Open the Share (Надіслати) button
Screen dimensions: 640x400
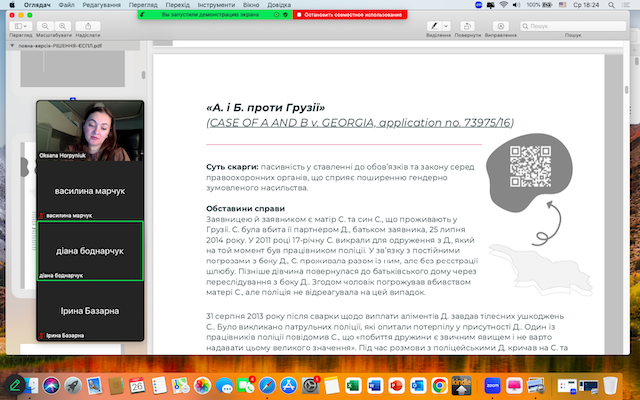pyautogui.click(x=88, y=26)
